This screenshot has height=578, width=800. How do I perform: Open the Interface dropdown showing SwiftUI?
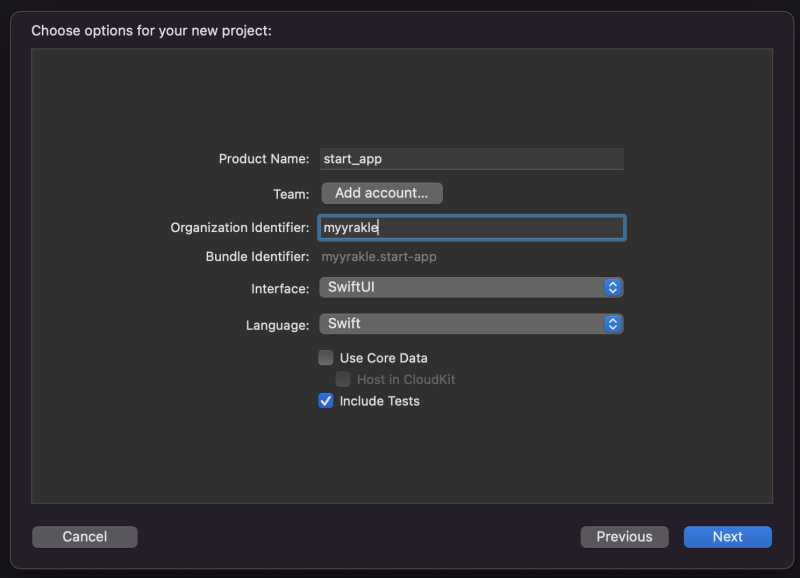coord(470,288)
